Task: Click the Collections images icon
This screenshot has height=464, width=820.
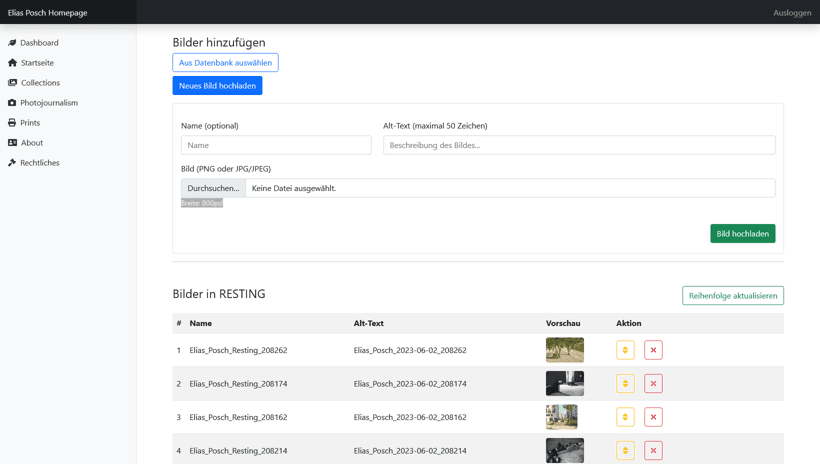Action: (x=12, y=83)
